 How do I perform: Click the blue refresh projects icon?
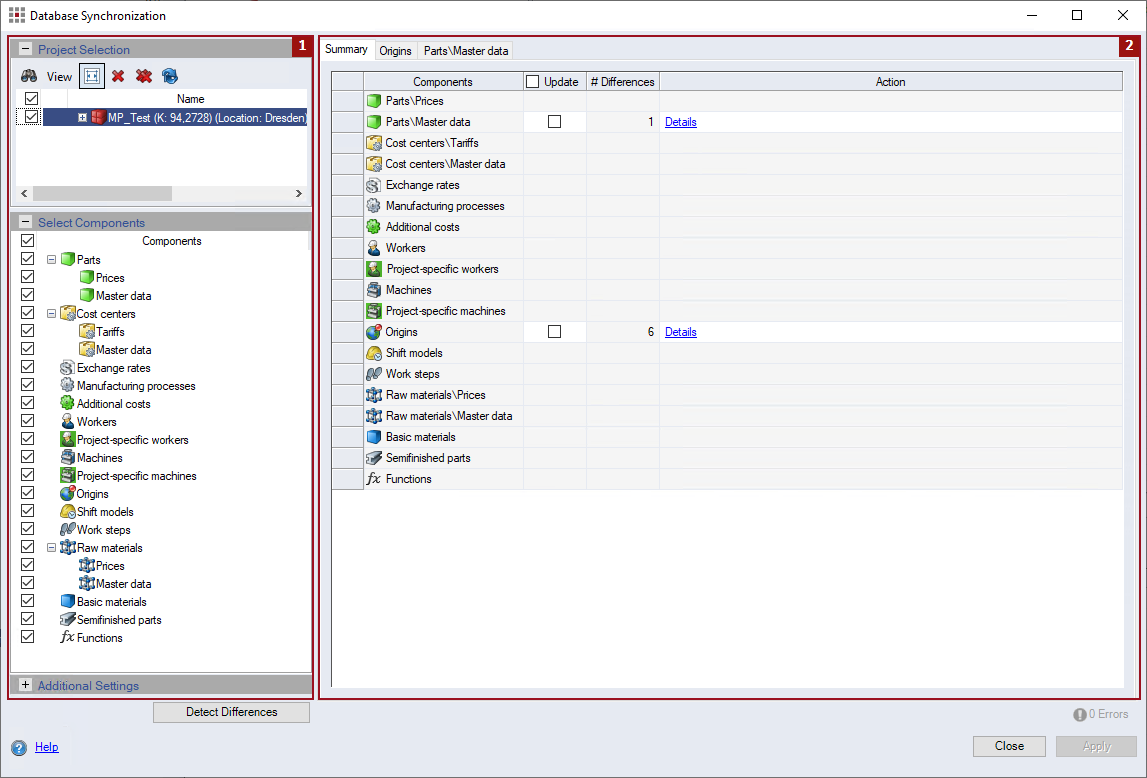click(170, 76)
